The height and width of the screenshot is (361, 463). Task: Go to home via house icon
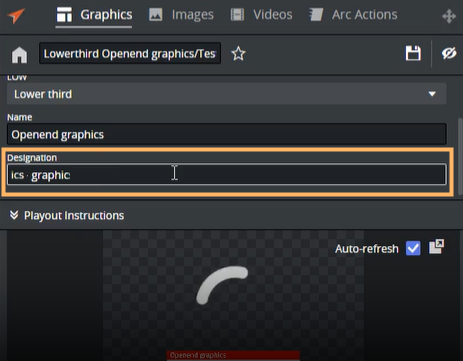(19, 54)
